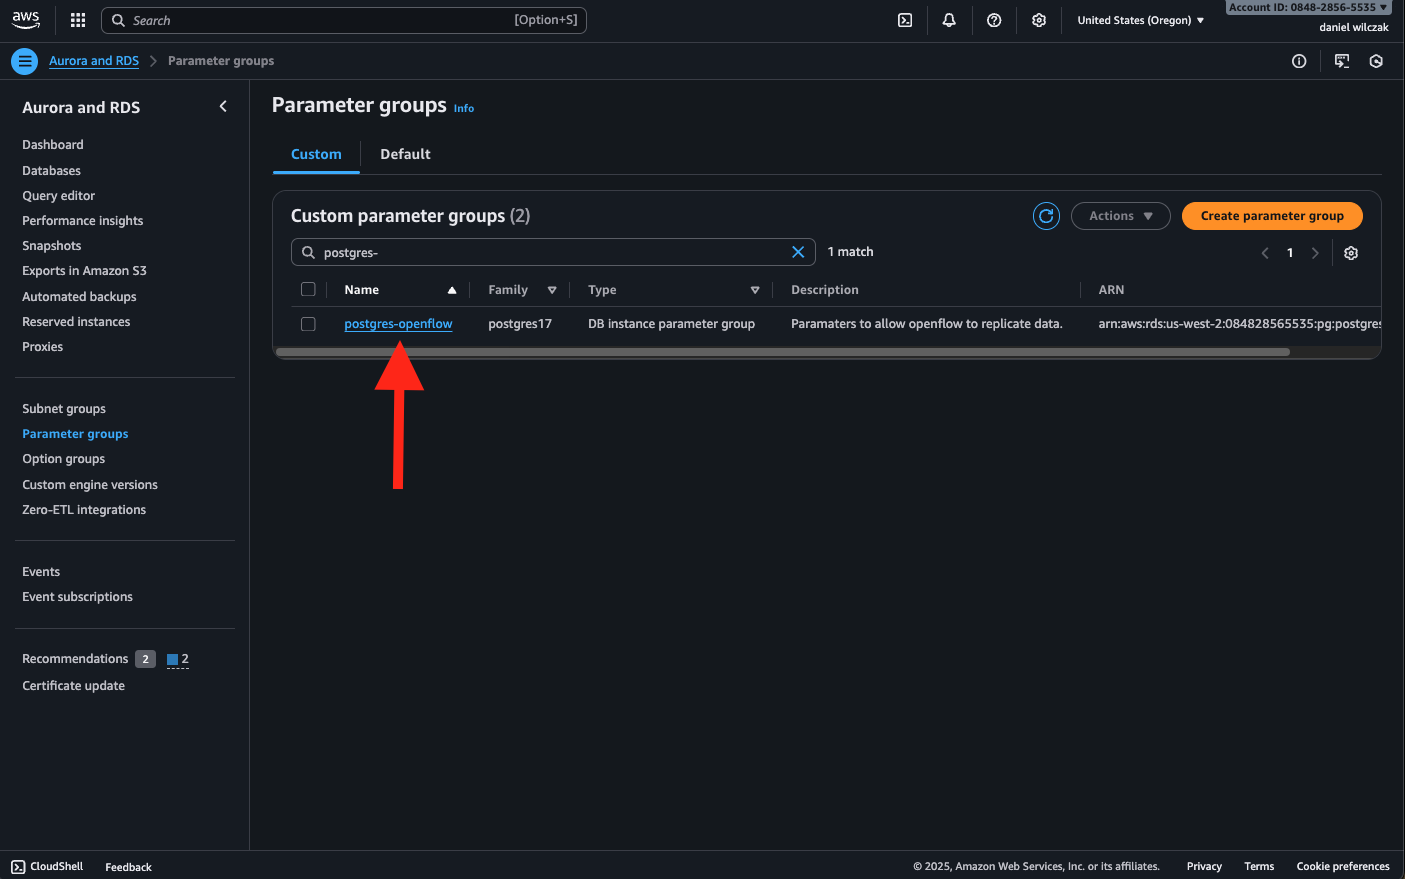Click the parameter groups filter search field
Viewport: 1405px width, 879px height.
click(x=550, y=252)
